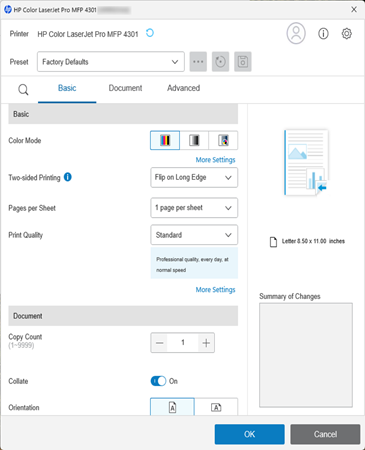Click the Basic section header
This screenshot has width=365, height=450.
(x=123, y=114)
